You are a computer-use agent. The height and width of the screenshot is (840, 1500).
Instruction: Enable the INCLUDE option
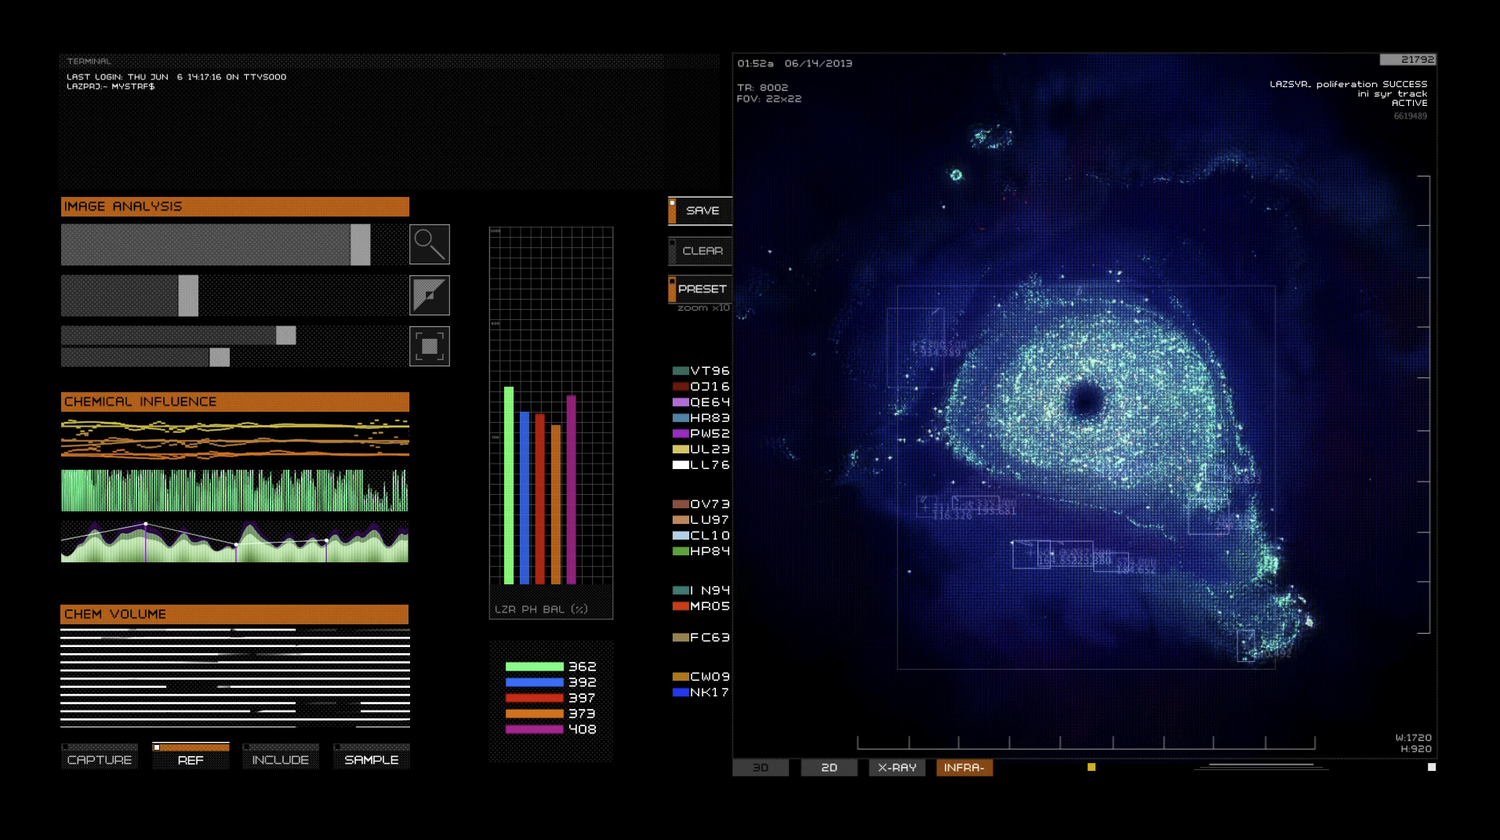point(280,759)
